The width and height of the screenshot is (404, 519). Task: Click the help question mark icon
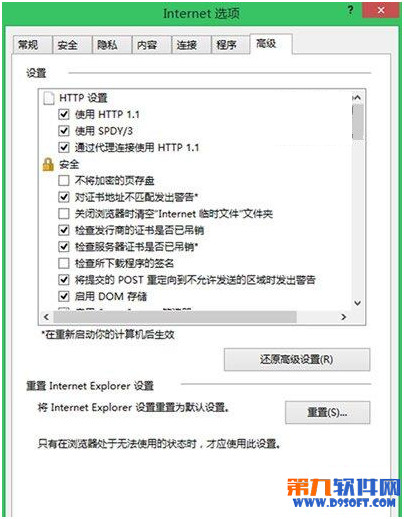click(x=350, y=10)
